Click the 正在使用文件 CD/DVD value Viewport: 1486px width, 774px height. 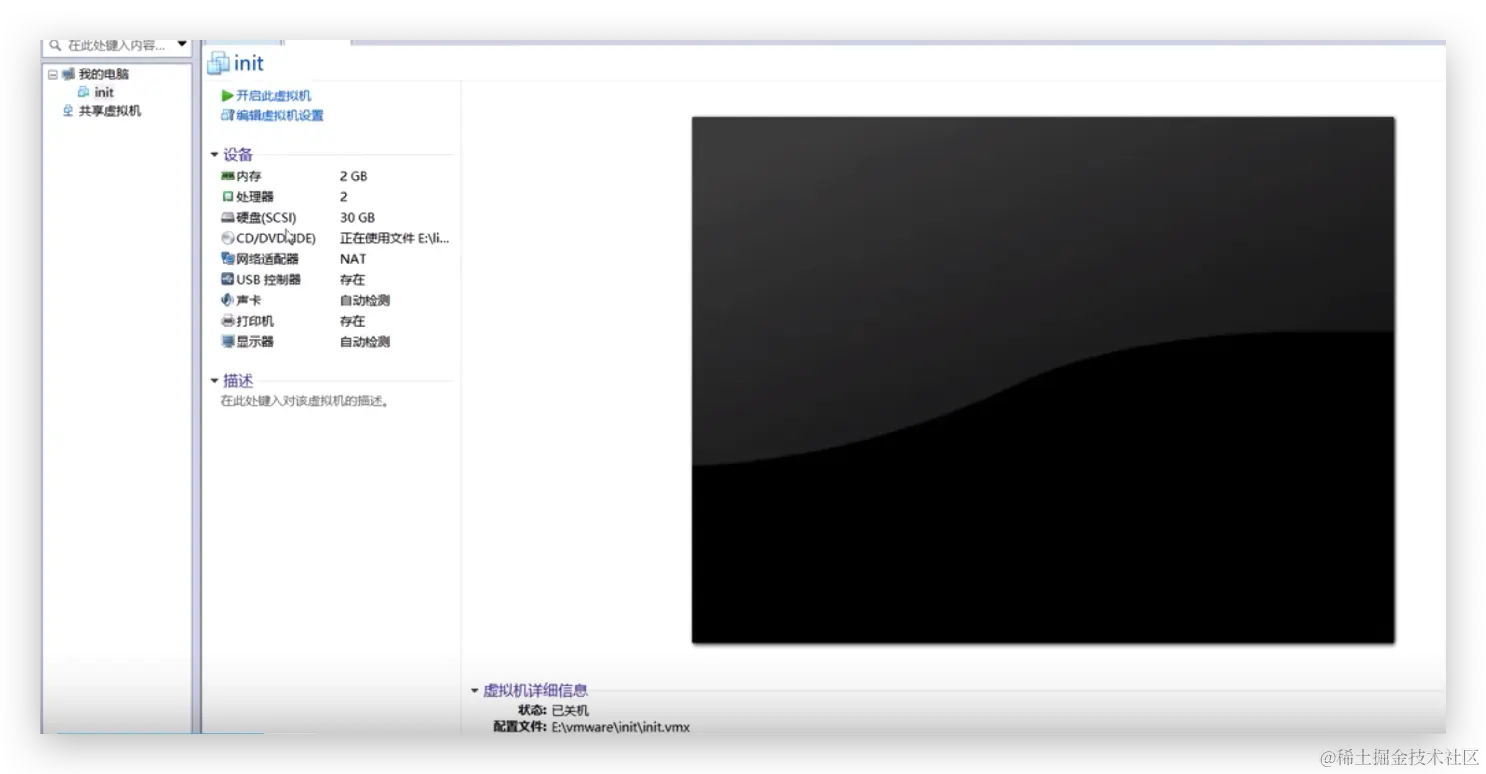pos(395,238)
